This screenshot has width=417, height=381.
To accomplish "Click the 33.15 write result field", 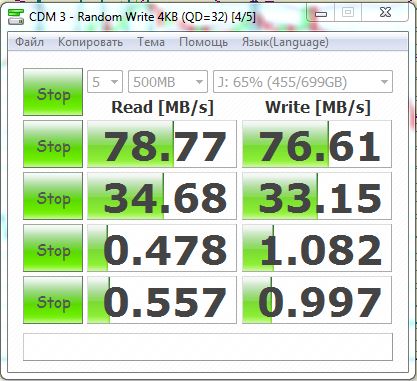I will click(317, 196).
